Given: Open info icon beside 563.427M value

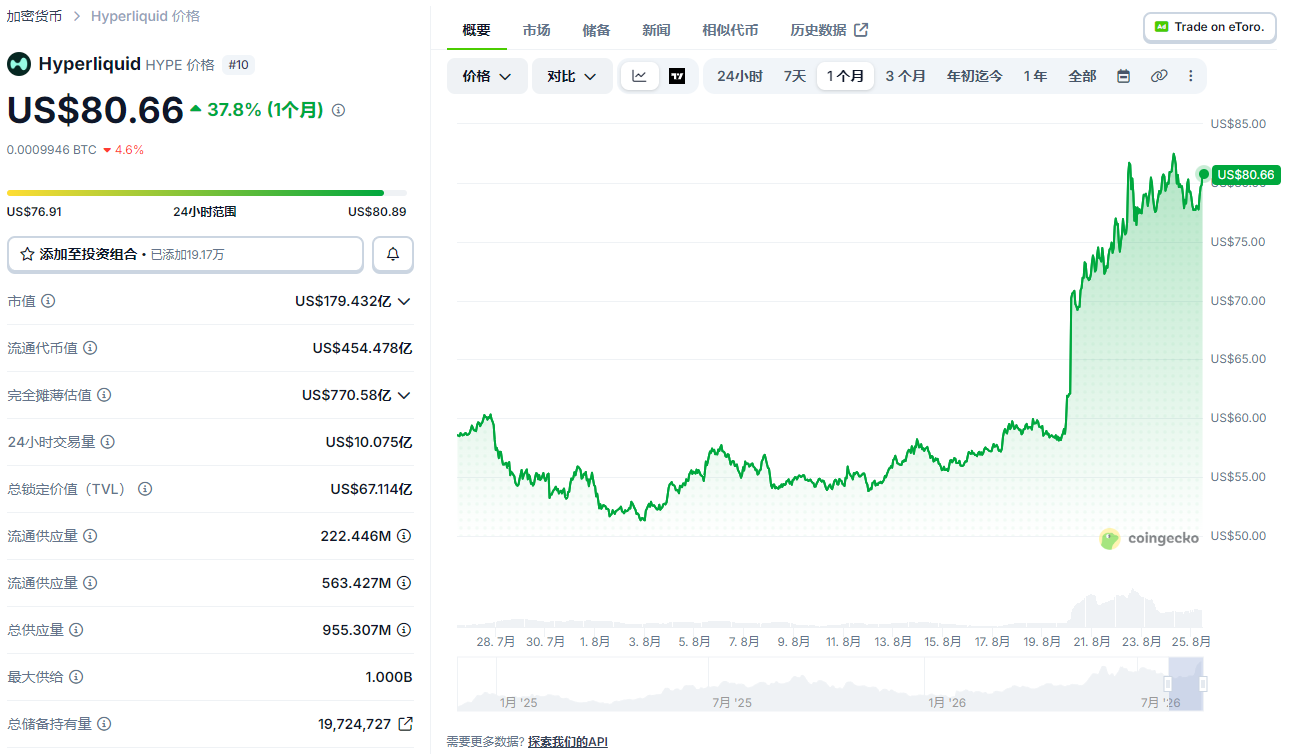Looking at the screenshot, I should 404,583.
